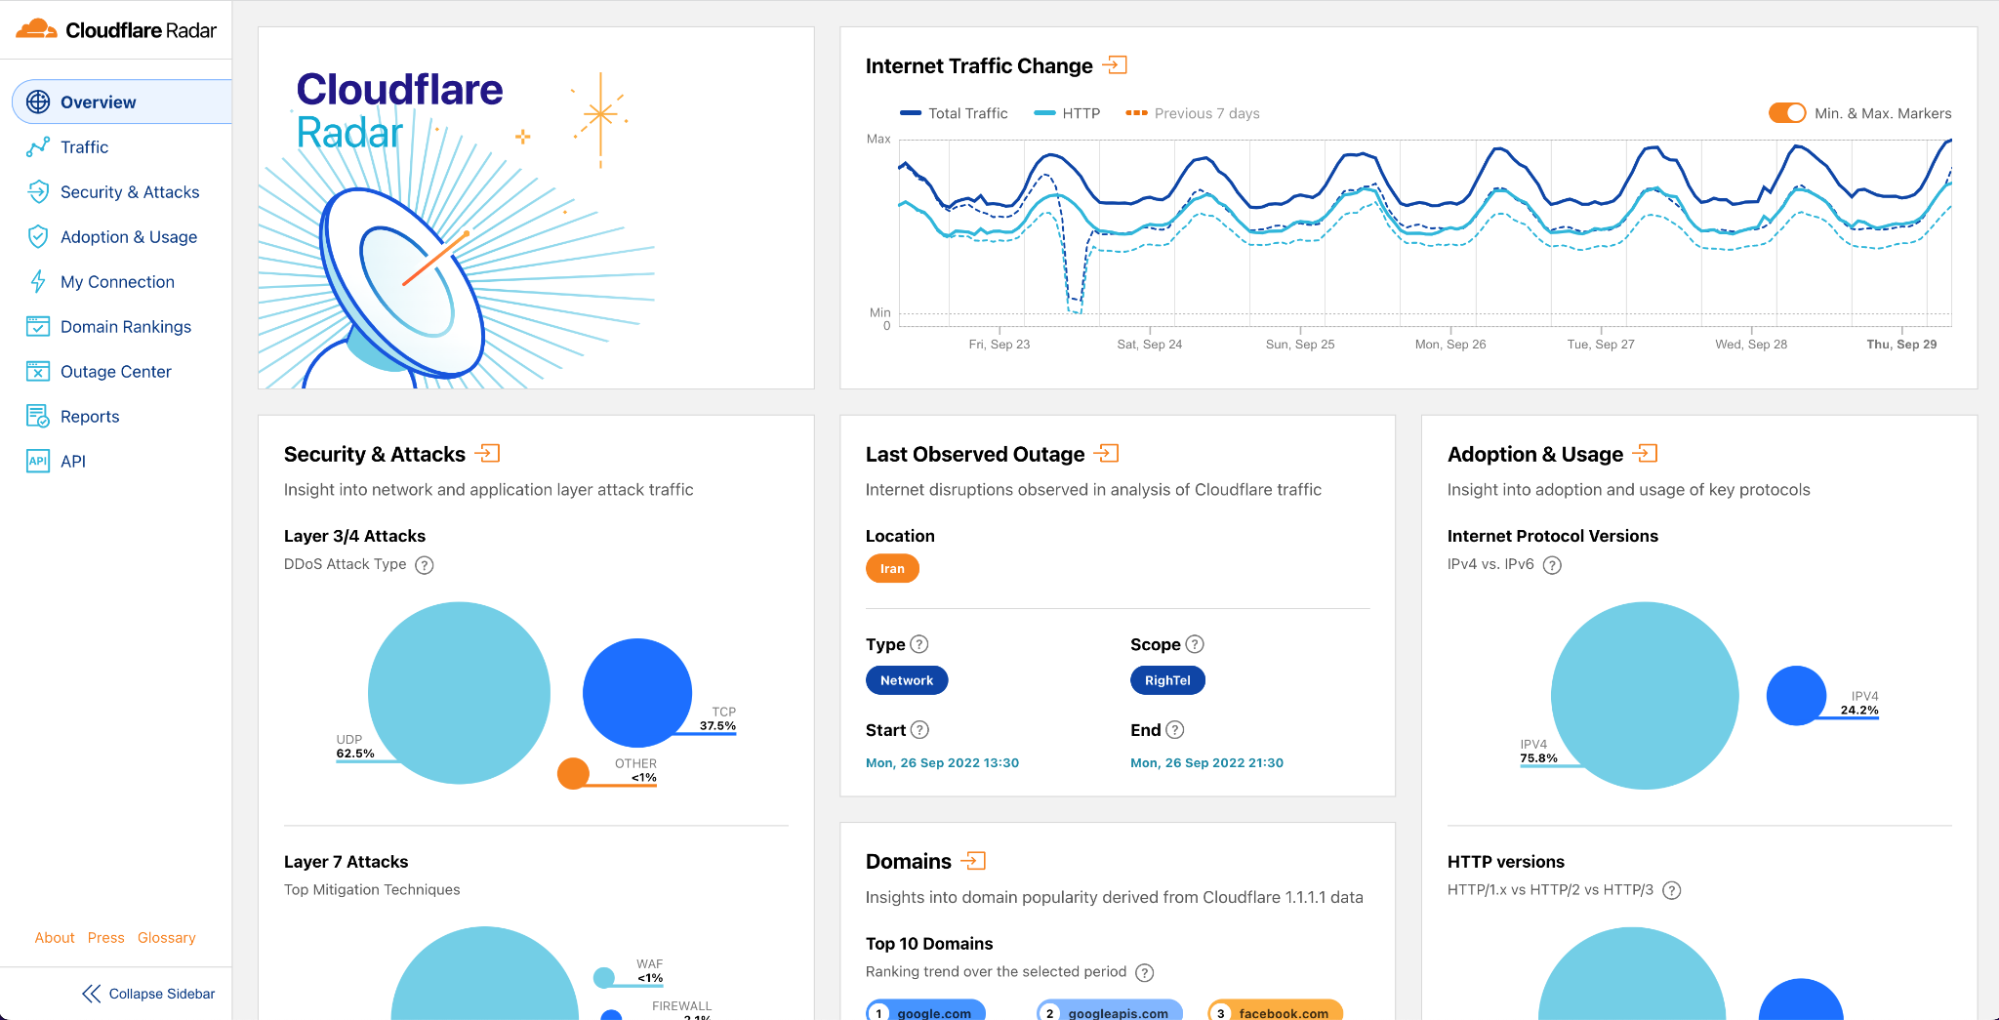Open the Traffic page
The image size is (1999, 1020).
[x=84, y=147]
